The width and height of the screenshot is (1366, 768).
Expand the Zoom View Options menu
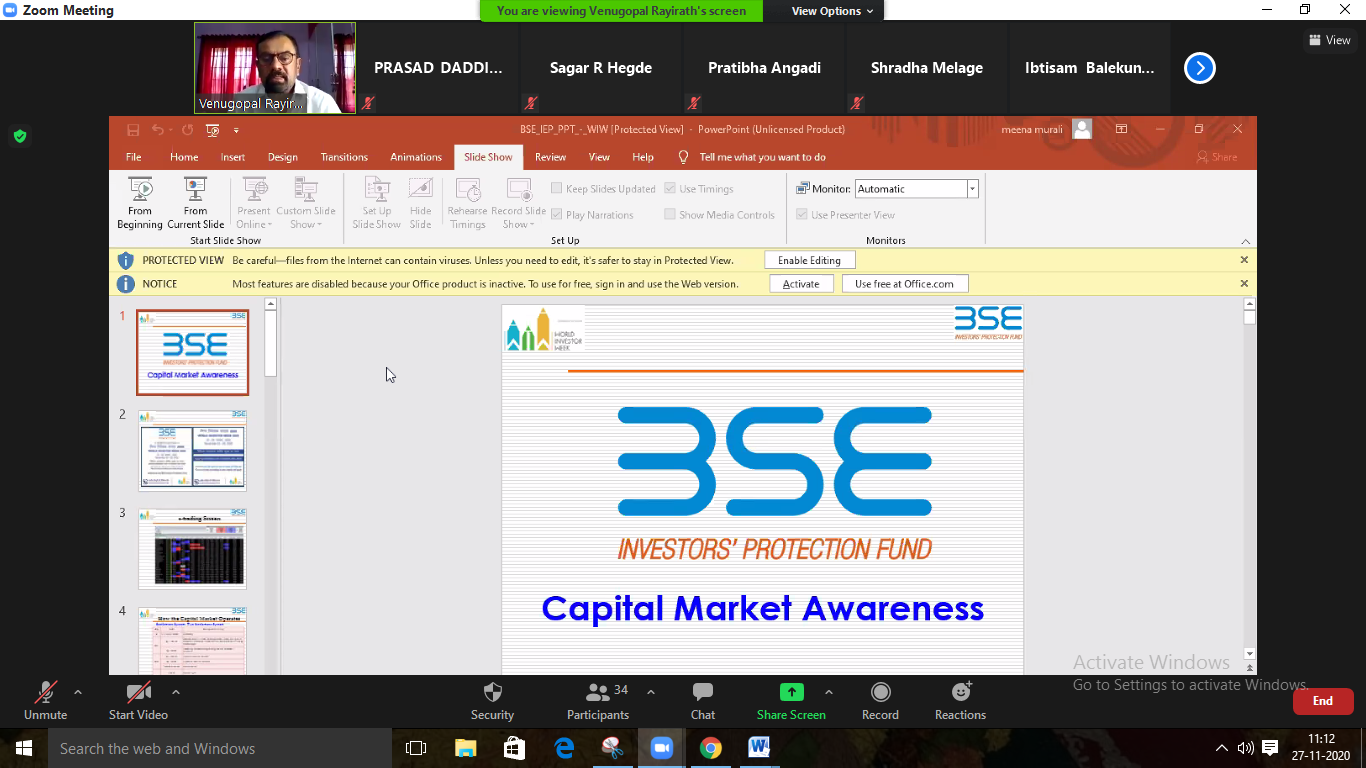(832, 11)
